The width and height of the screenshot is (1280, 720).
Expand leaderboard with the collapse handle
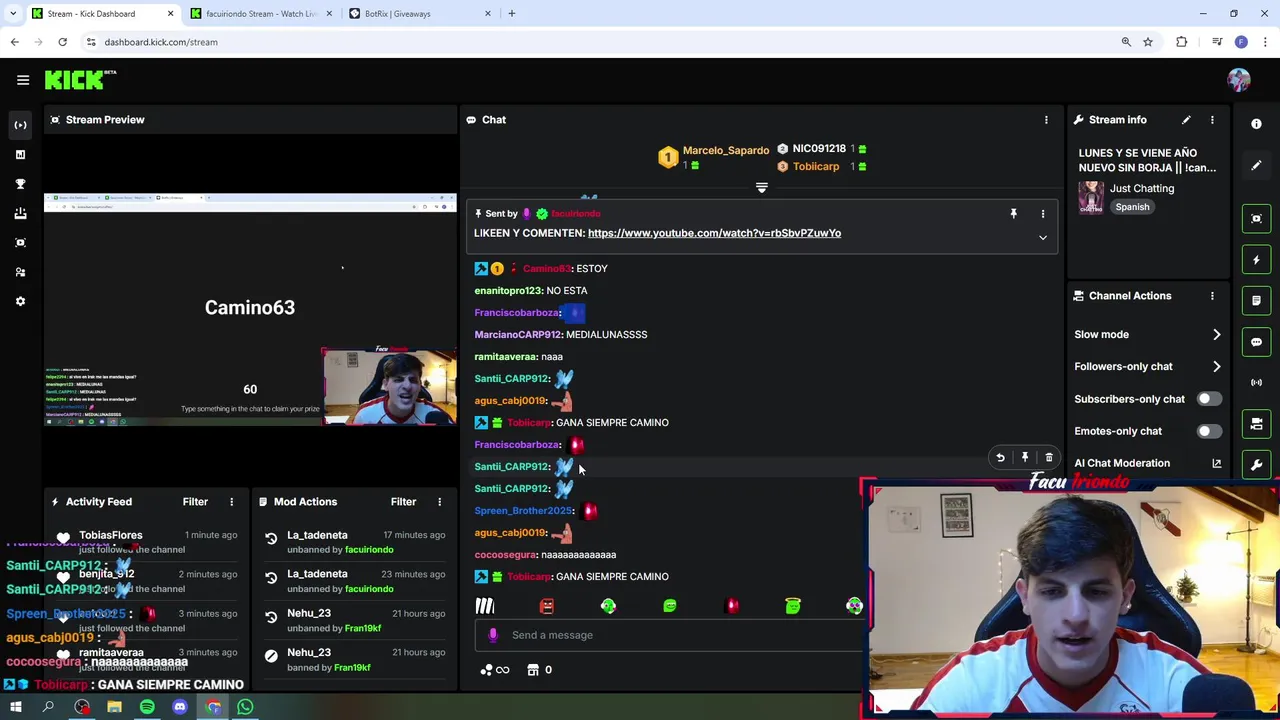pos(761,188)
